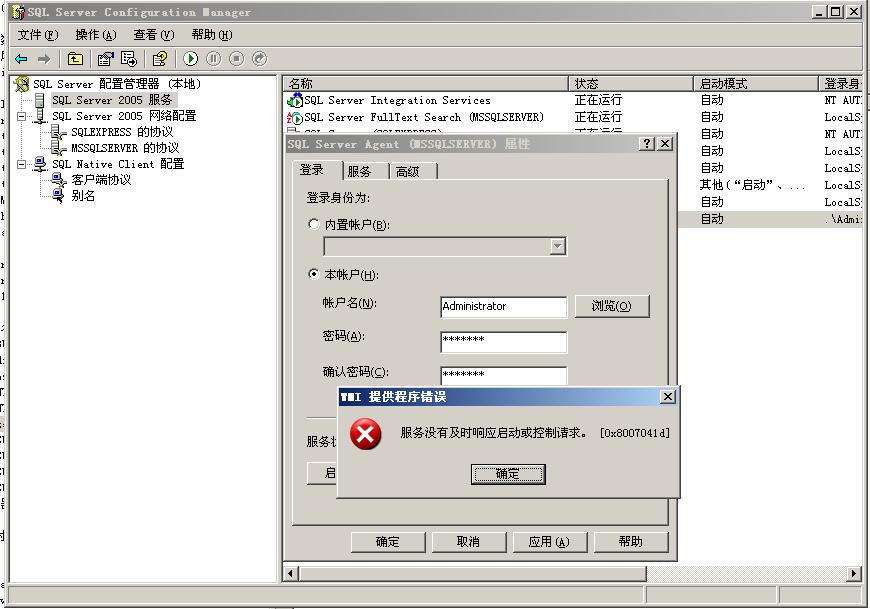The height and width of the screenshot is (609, 870).
Task: Select SQLEXPRESS 的协议 tree item
Action: click(x=122, y=132)
